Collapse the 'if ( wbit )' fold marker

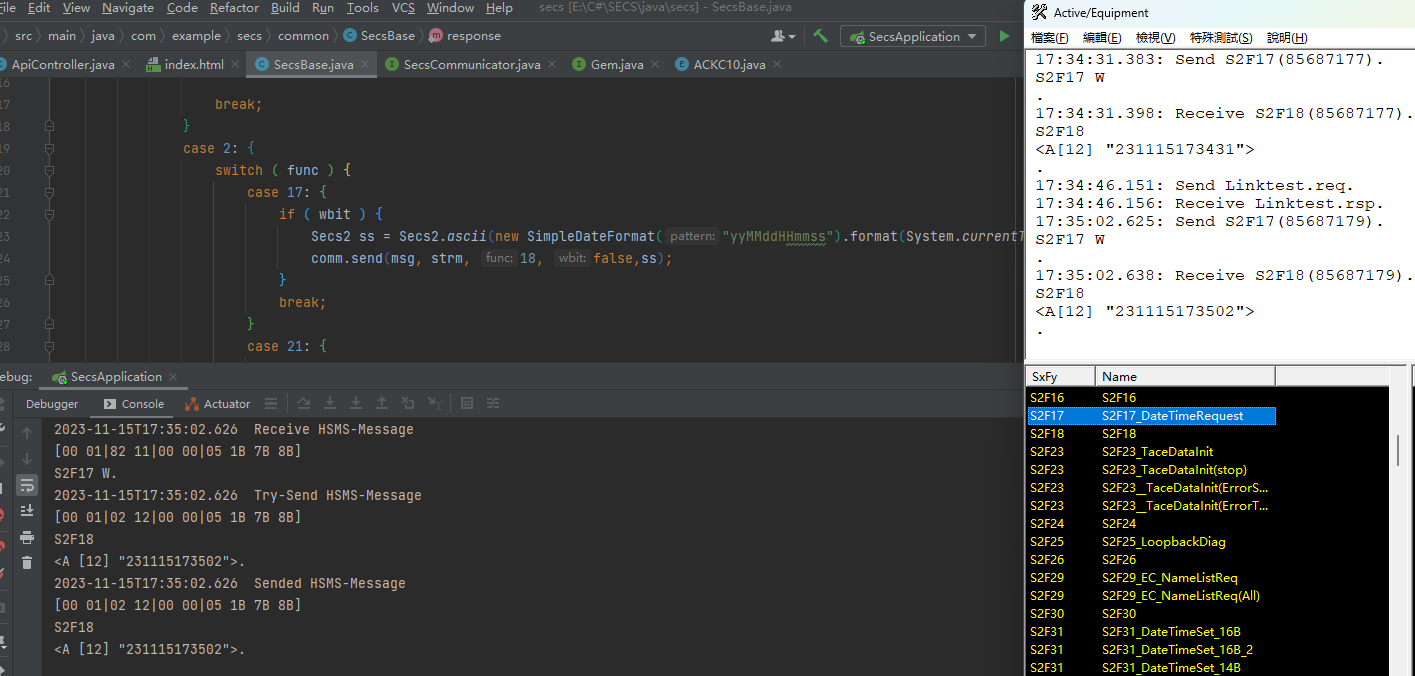[x=48, y=214]
